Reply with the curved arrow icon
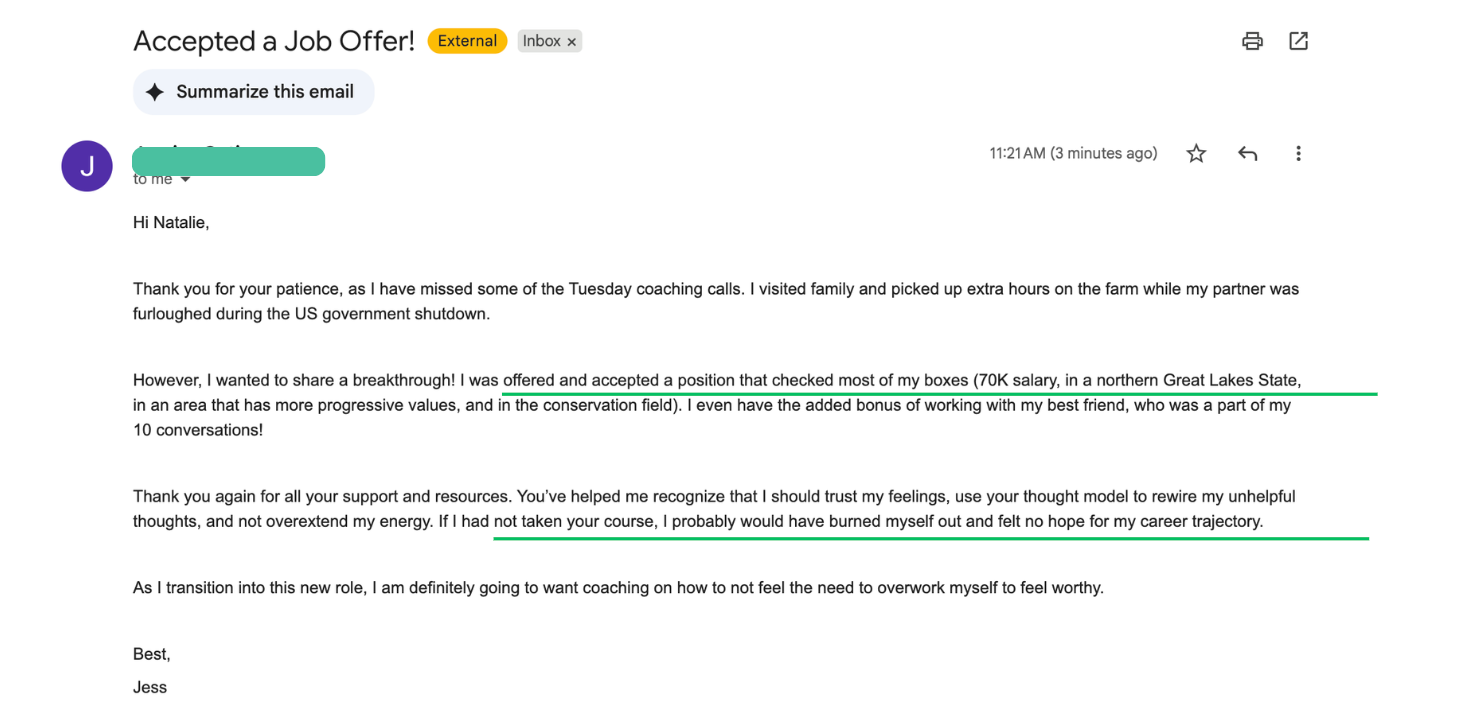1460x718 pixels. coord(1247,153)
